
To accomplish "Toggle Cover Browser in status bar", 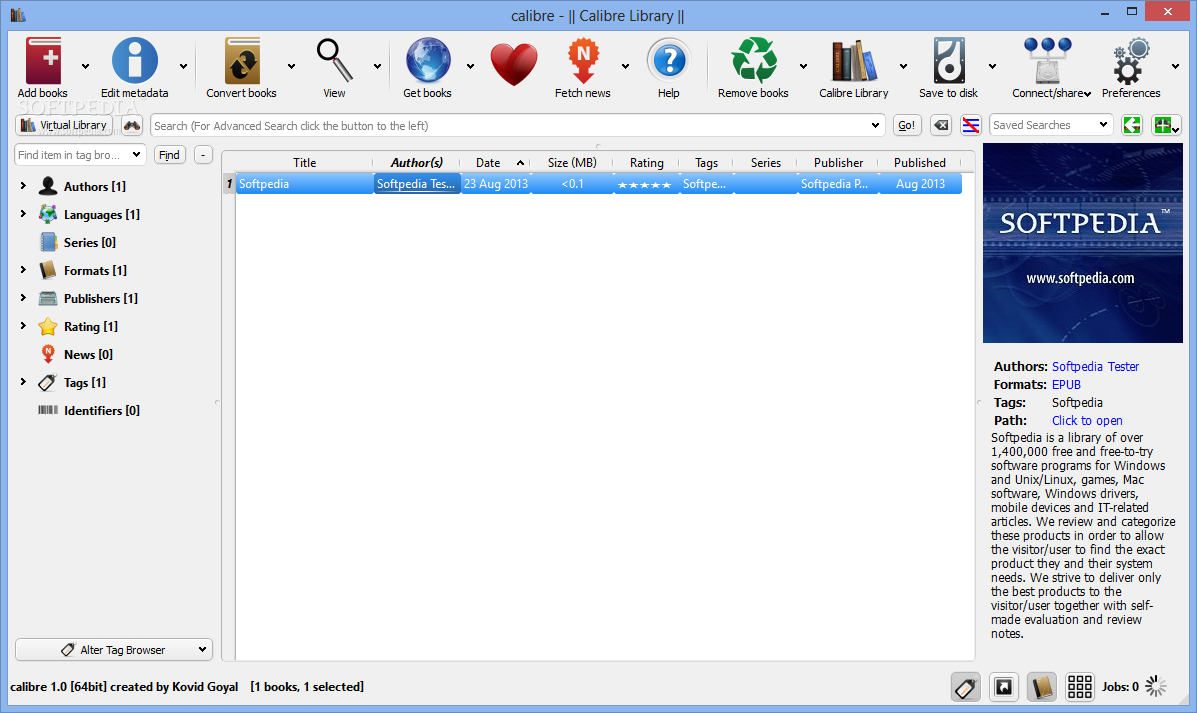I will [1004, 687].
